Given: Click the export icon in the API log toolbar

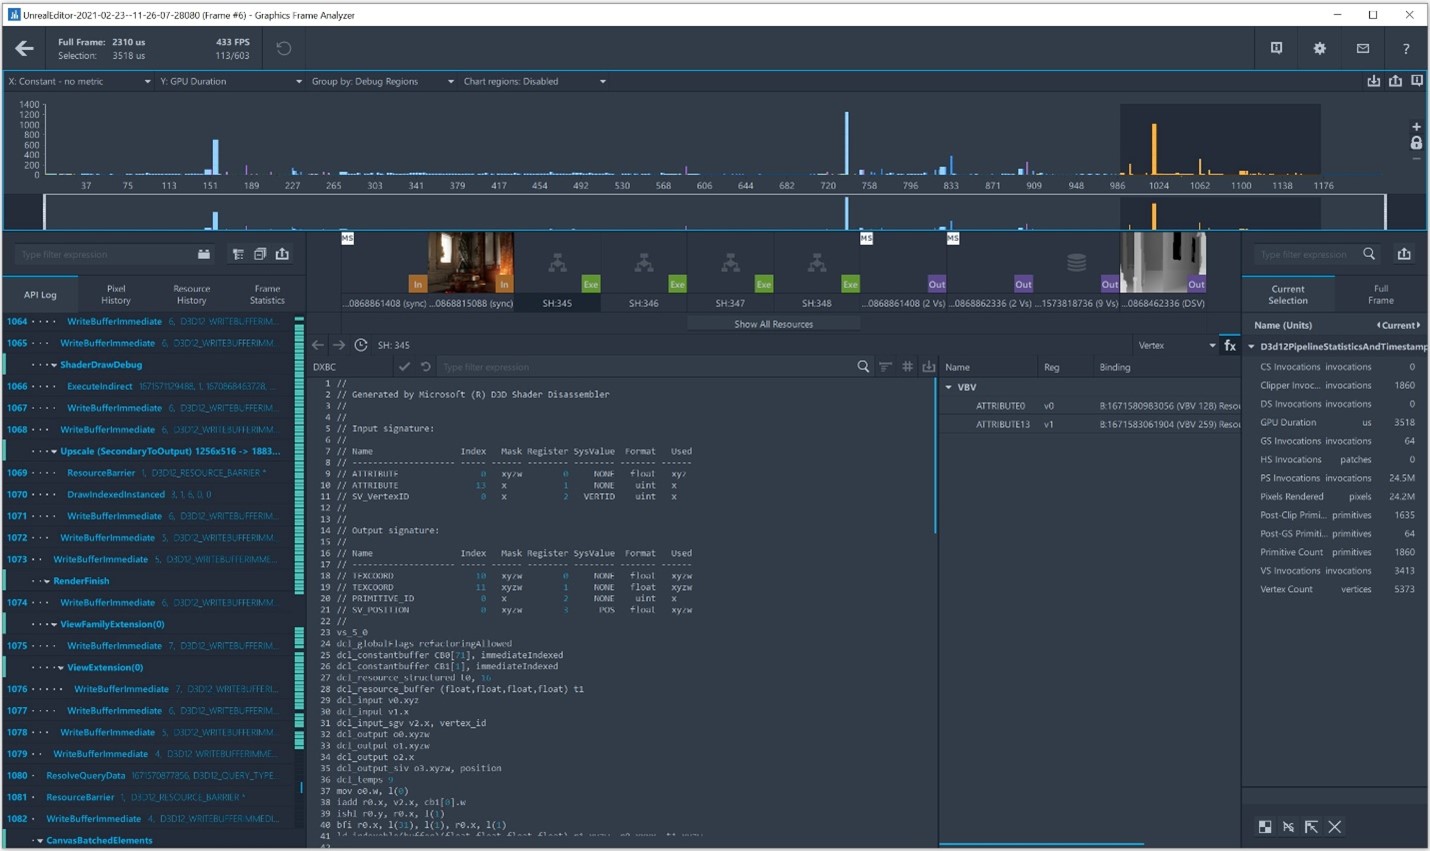Looking at the screenshot, I should point(282,254).
